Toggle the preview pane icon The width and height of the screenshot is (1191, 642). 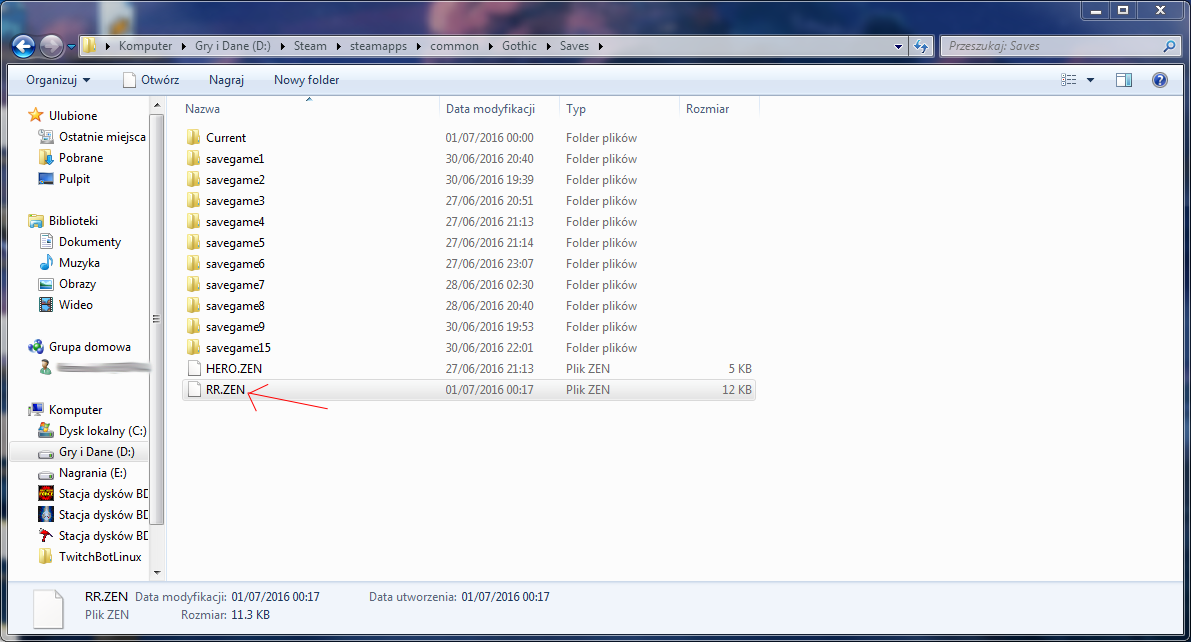pos(1124,80)
